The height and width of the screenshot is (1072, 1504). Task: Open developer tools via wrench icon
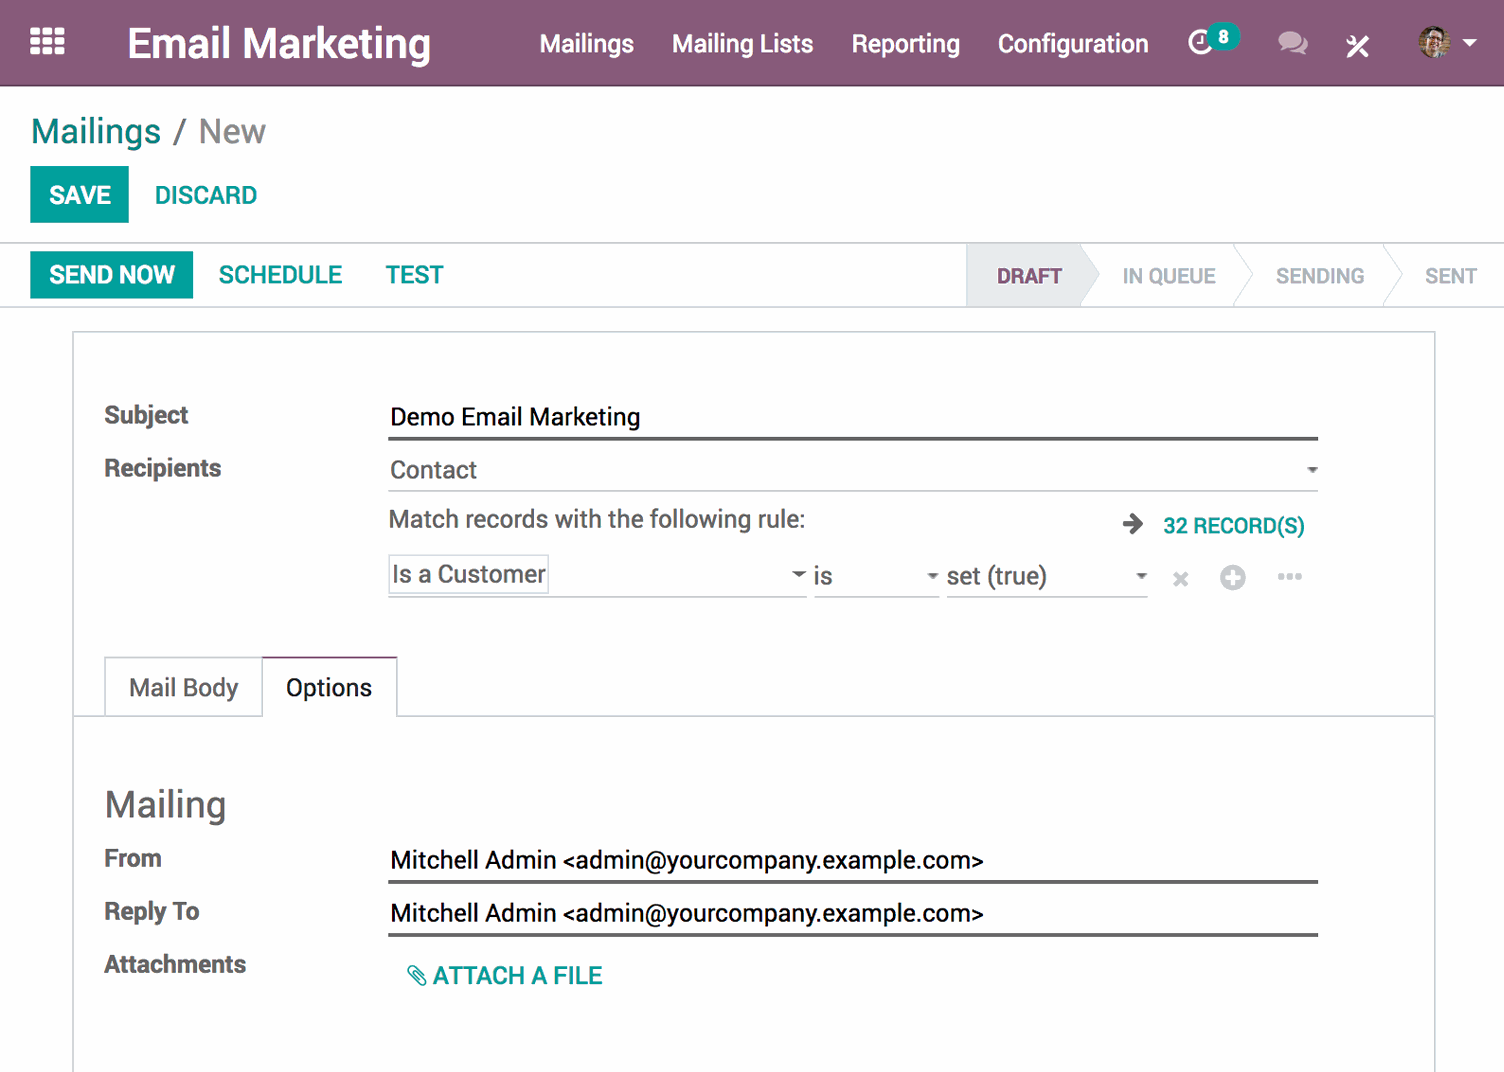(x=1357, y=45)
